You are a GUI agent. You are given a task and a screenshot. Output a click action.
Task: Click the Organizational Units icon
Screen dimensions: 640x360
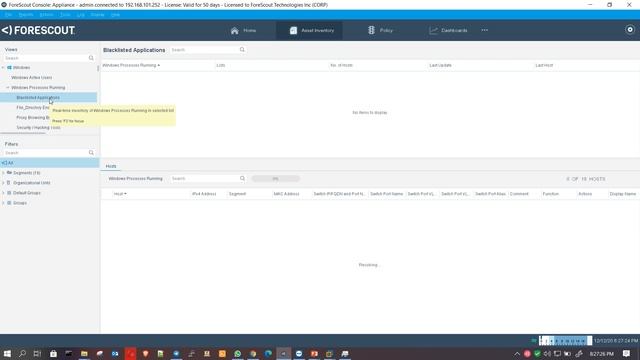coord(9,183)
